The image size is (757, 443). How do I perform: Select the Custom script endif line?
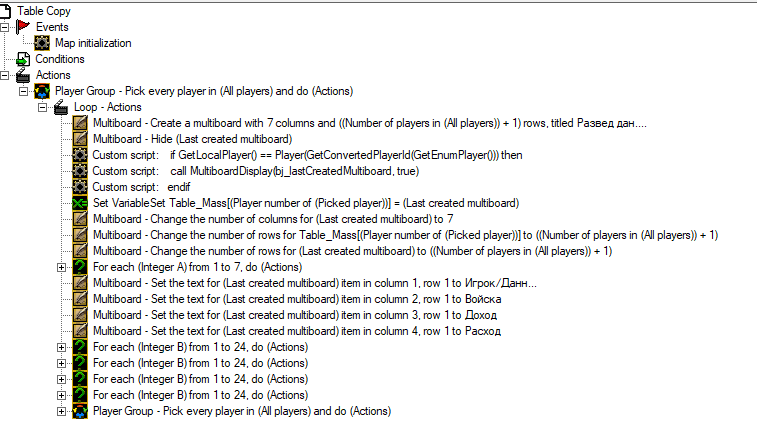coord(127,187)
